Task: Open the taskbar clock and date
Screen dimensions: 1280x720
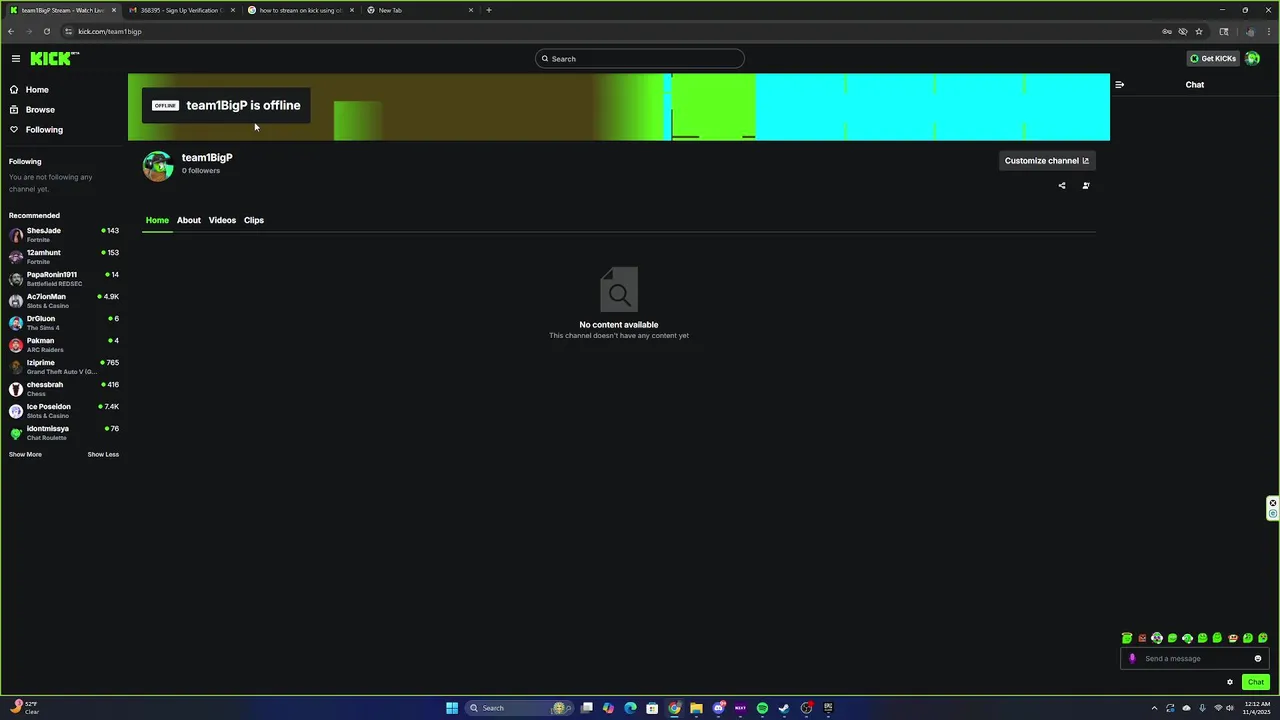Action: pos(1256,708)
